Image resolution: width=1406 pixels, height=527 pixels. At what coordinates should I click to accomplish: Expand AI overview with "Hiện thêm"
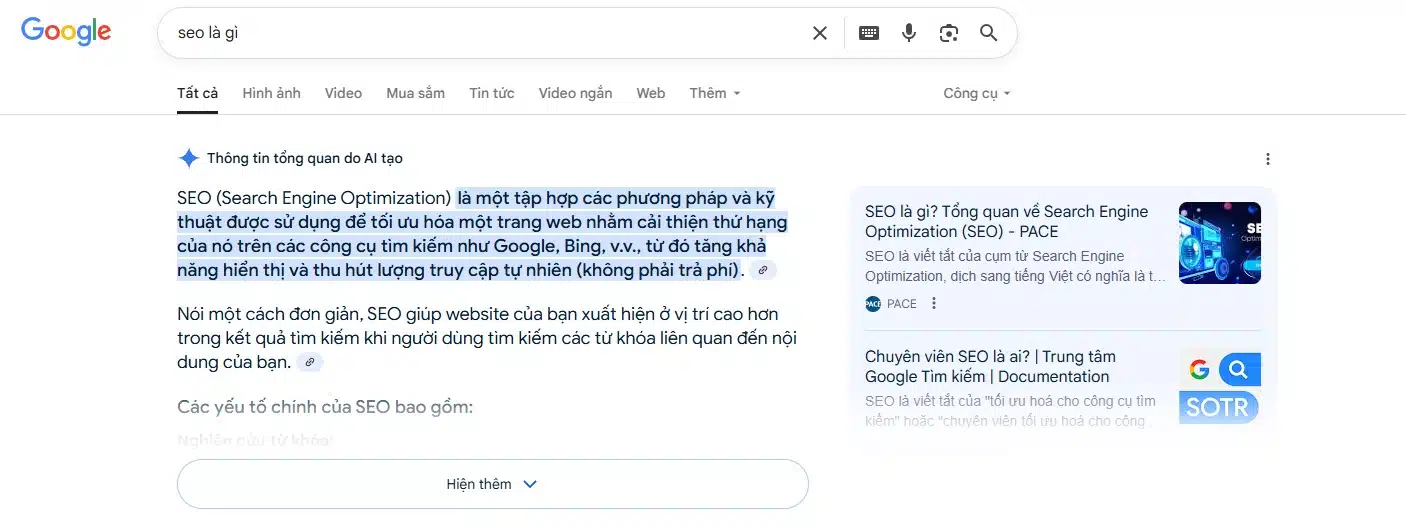coord(492,484)
